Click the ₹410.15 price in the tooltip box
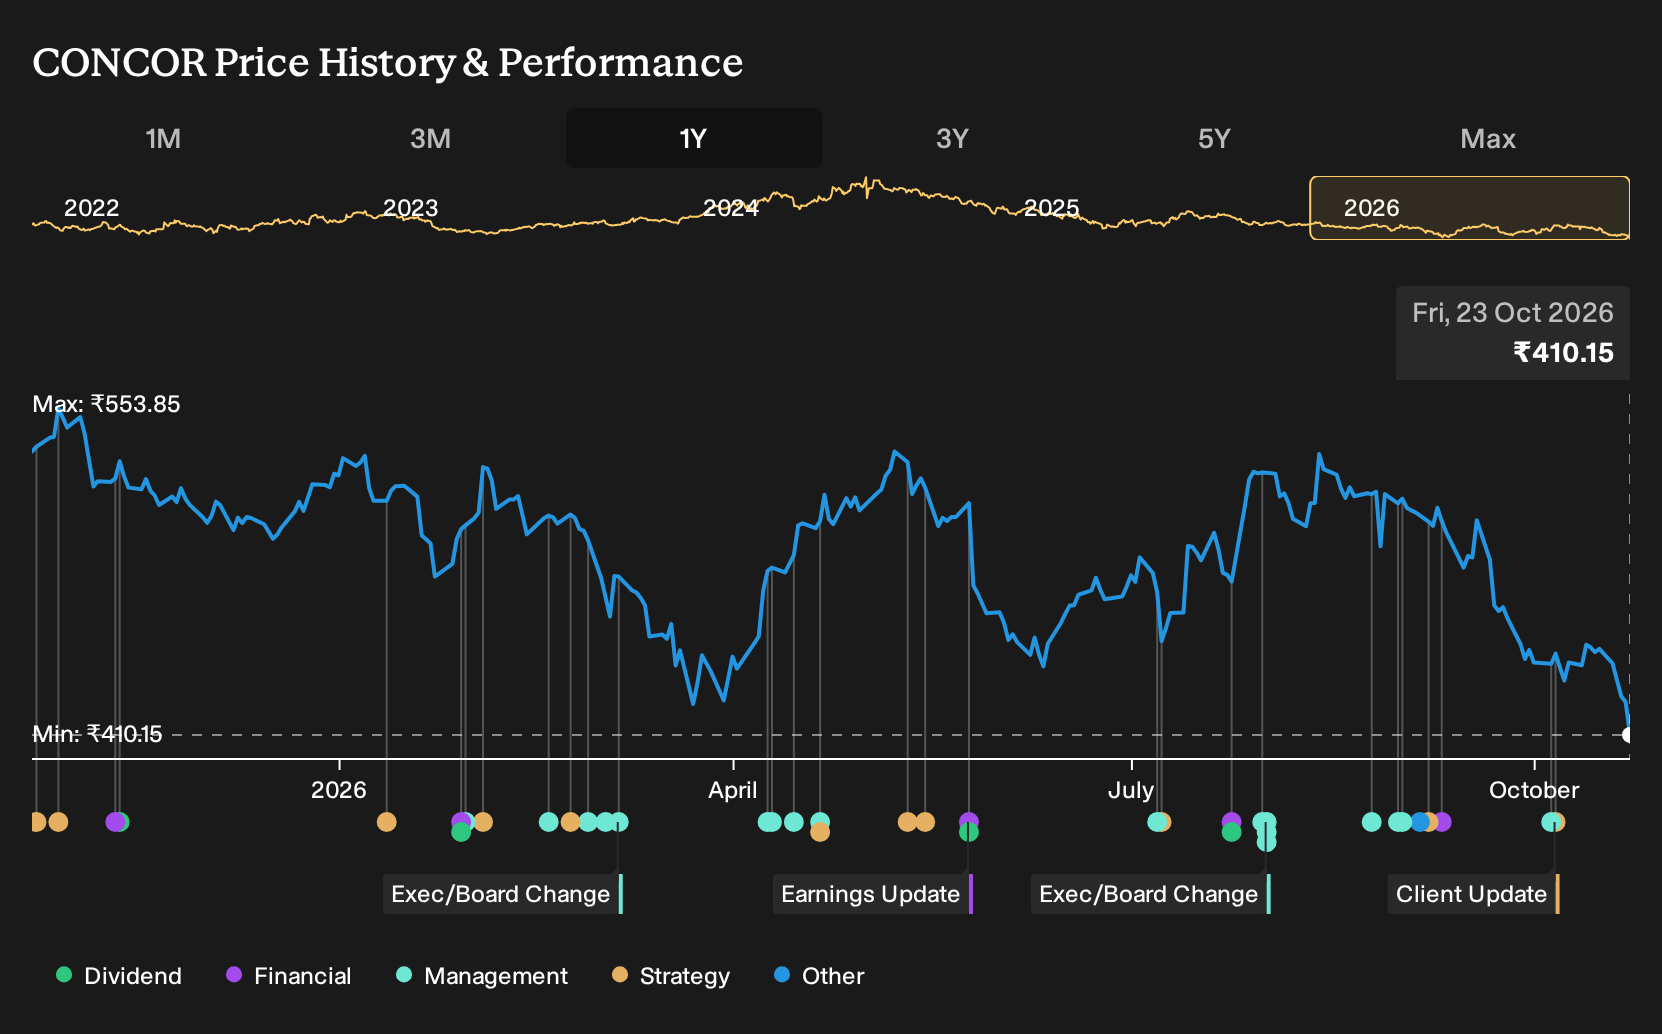 (1563, 352)
